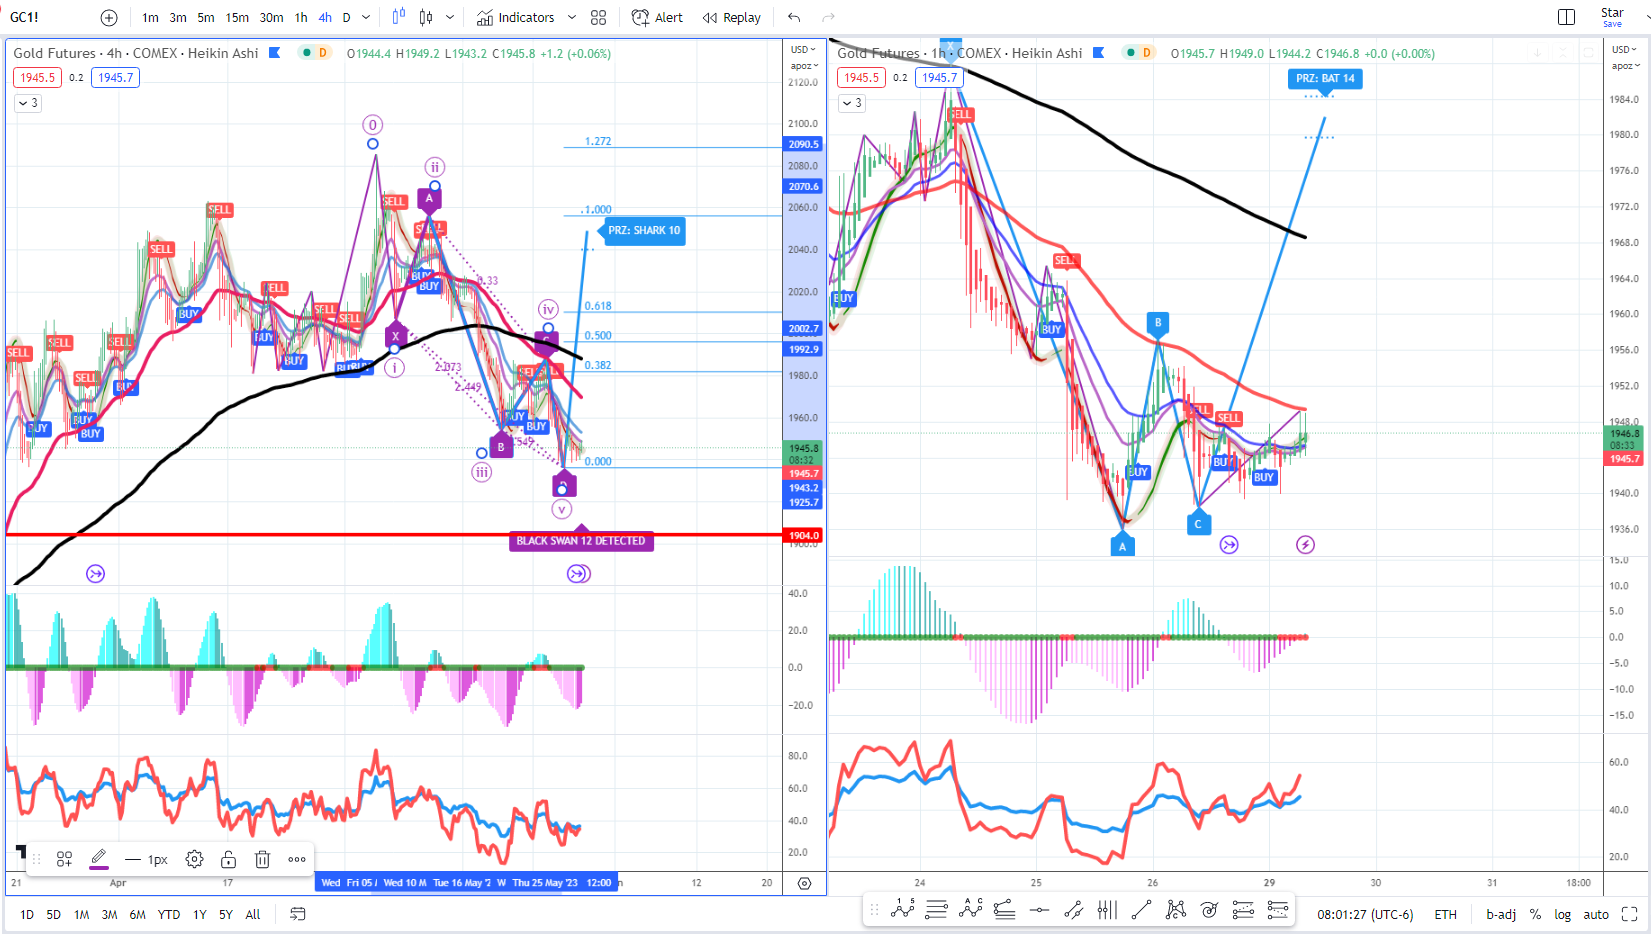Open the Go to date calendar icon
Image resolution: width=1651 pixels, height=934 pixels.
tap(297, 914)
